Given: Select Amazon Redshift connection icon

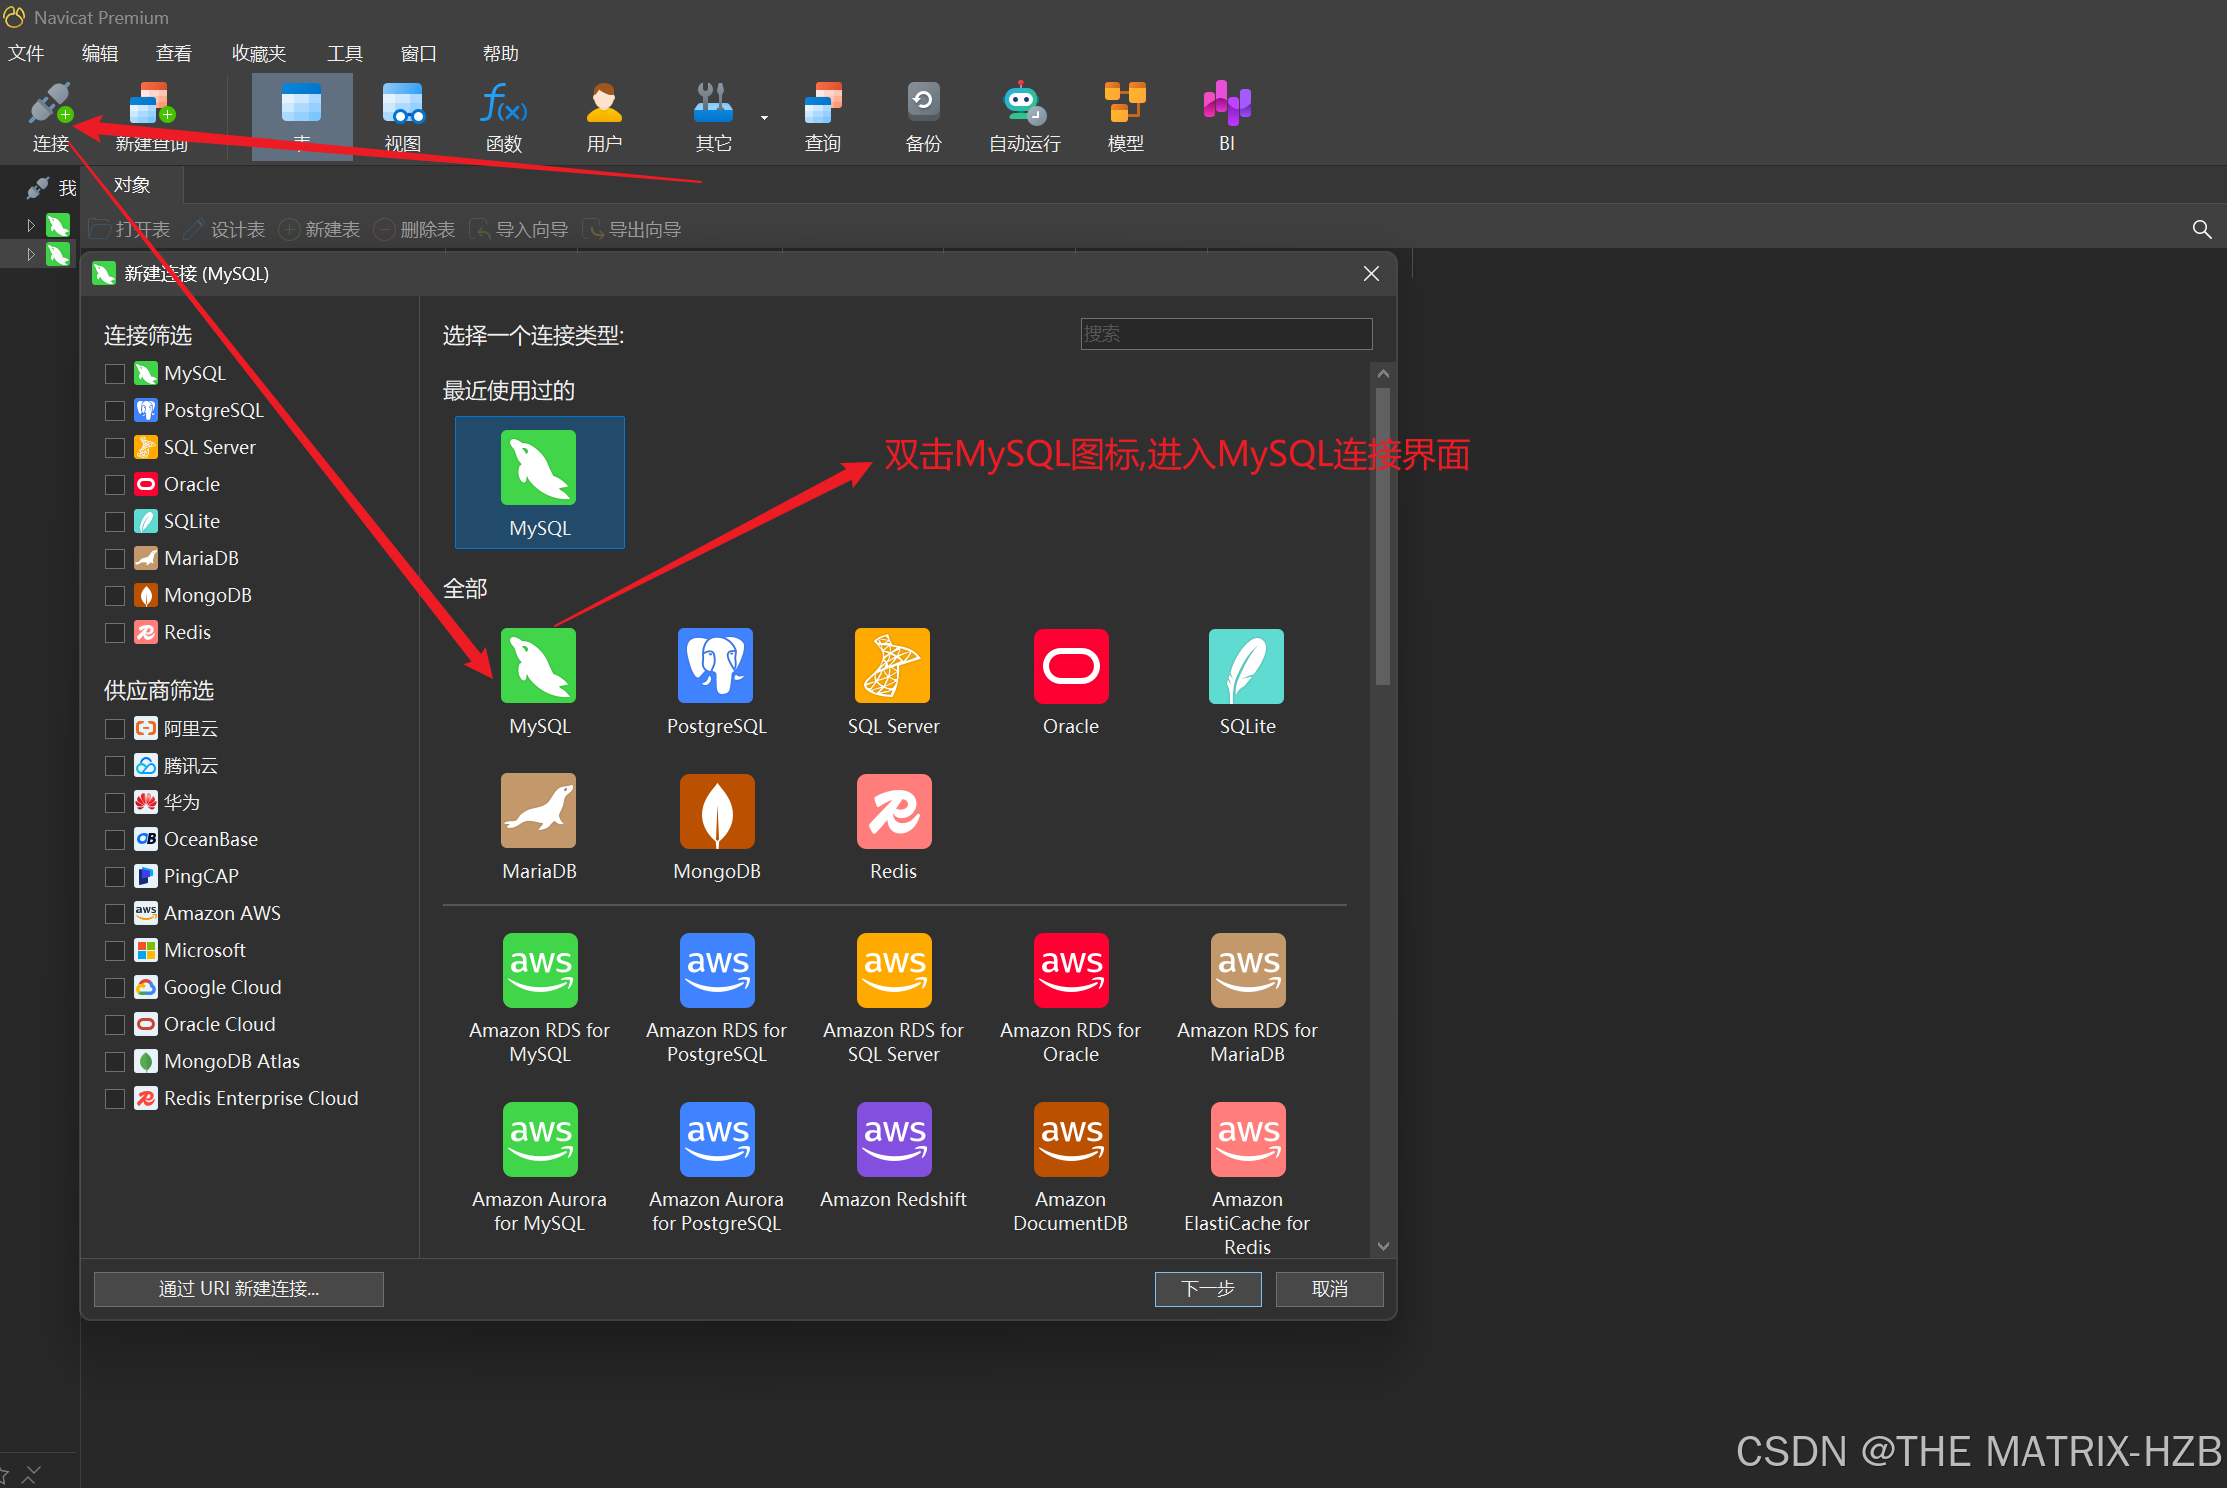Looking at the screenshot, I should (x=893, y=1140).
